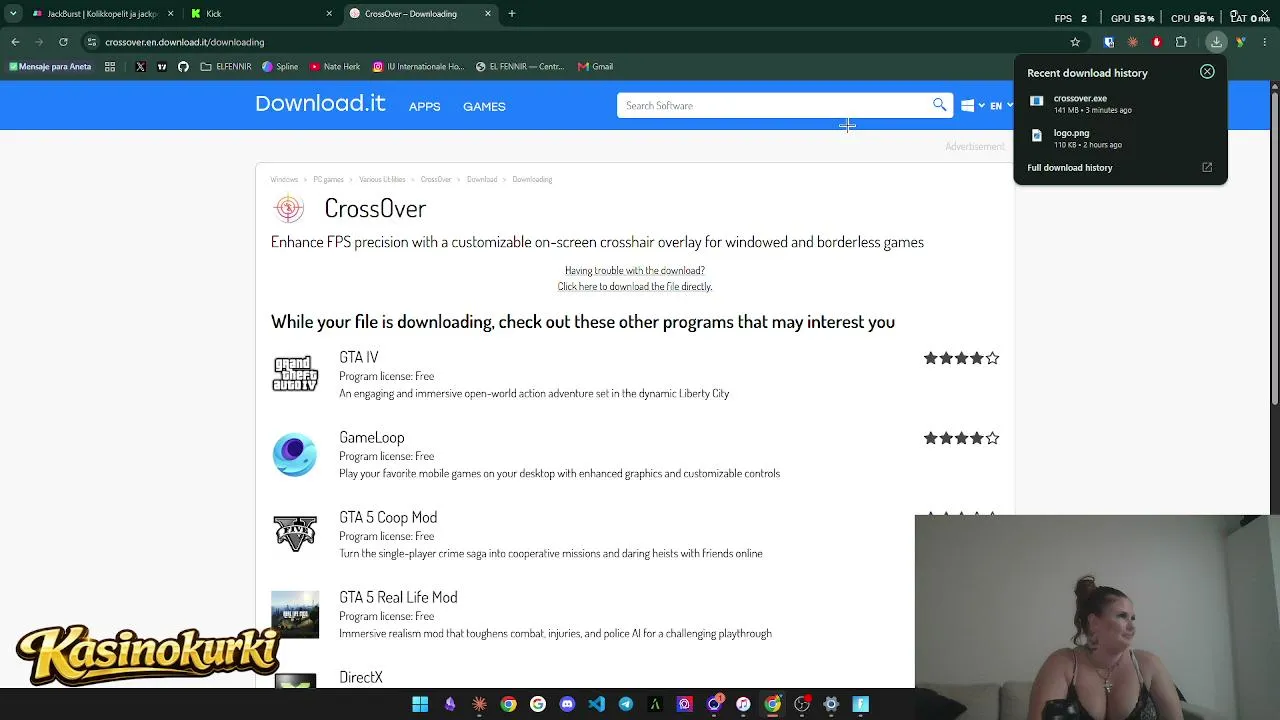Screen dimensions: 1280x720
Task: Open the GameLoop program page
Action: (x=371, y=437)
